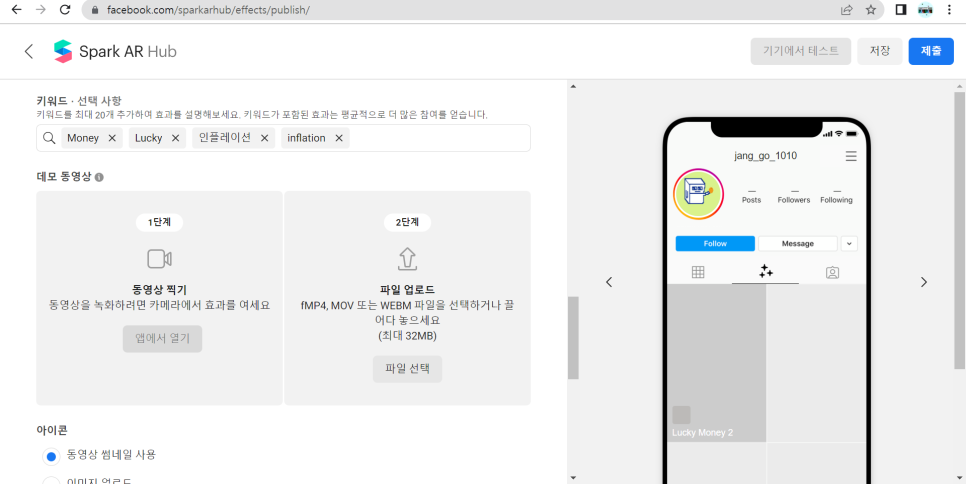966x484 pixels.
Task: Click the form scrollbar up arrow
Action: tap(573, 86)
